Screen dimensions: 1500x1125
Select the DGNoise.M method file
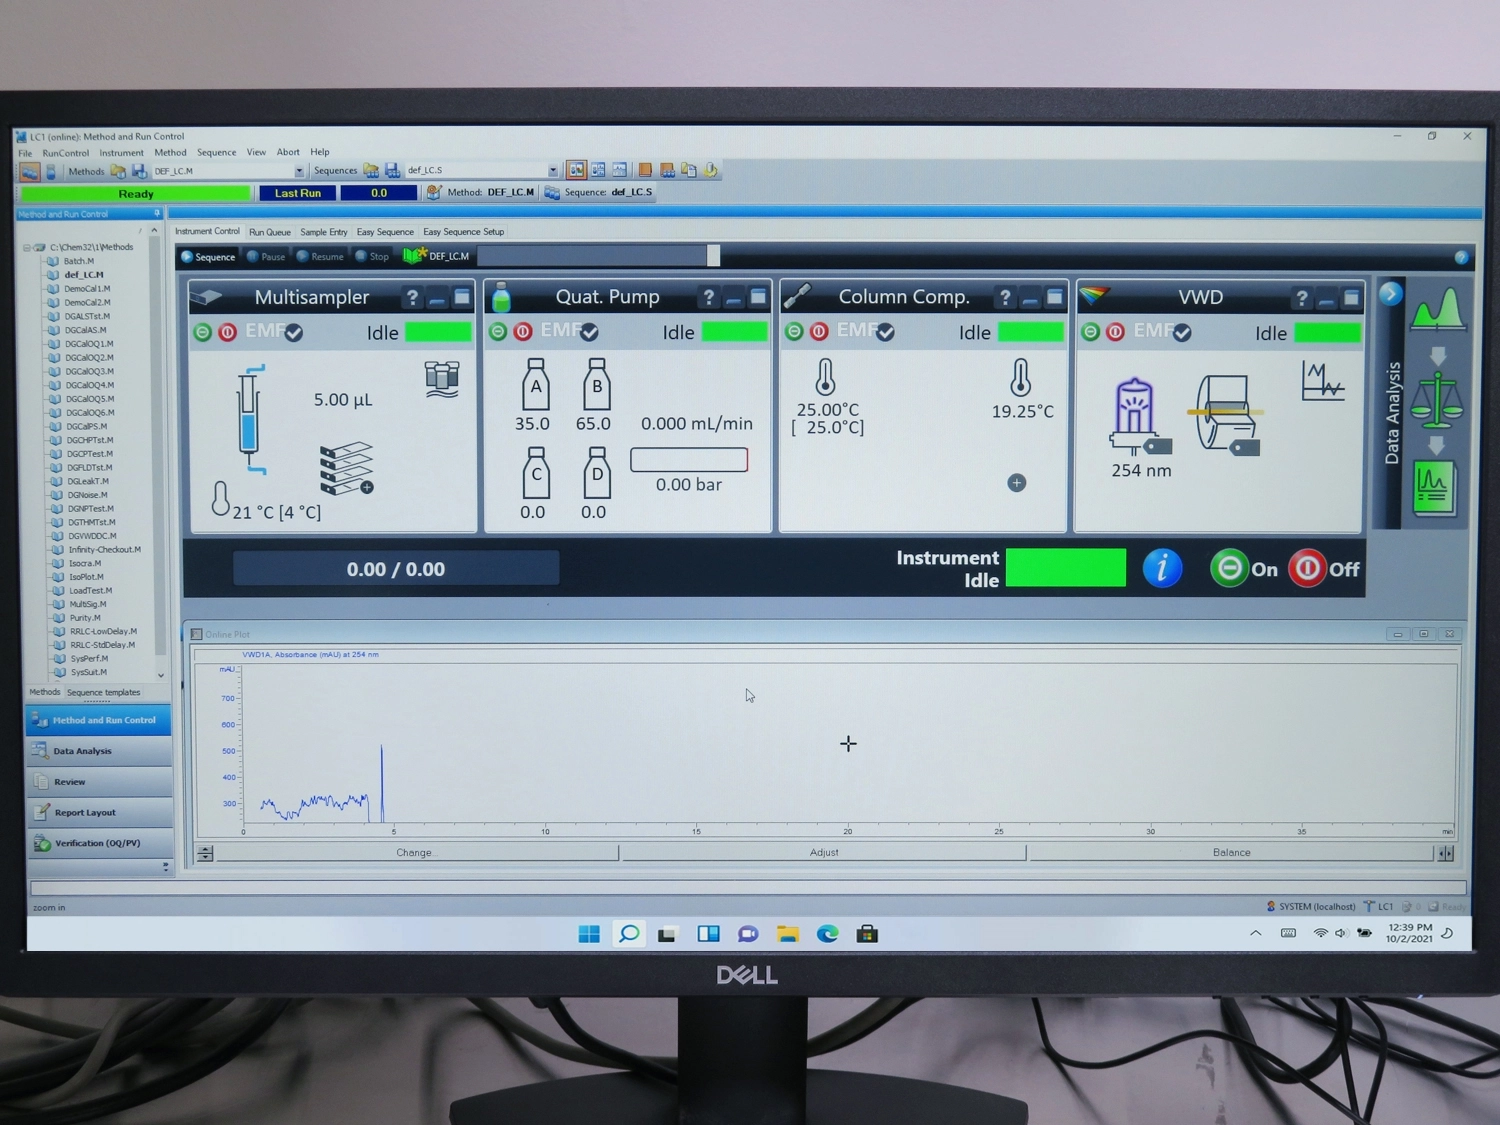[x=87, y=495]
